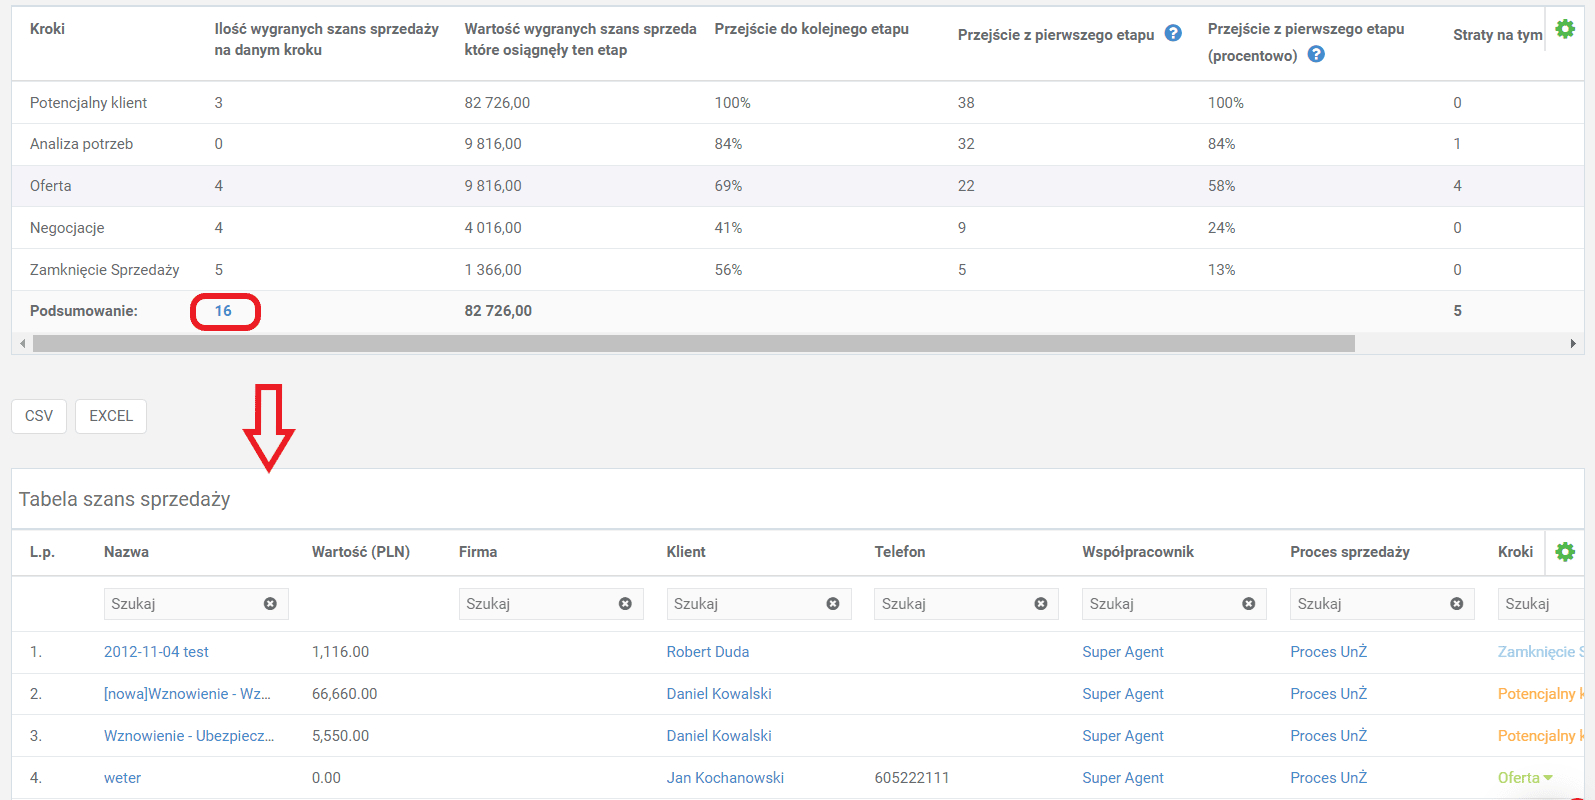The width and height of the screenshot is (1595, 800).
Task: Clear the Nazwa search field
Action: coord(270,604)
